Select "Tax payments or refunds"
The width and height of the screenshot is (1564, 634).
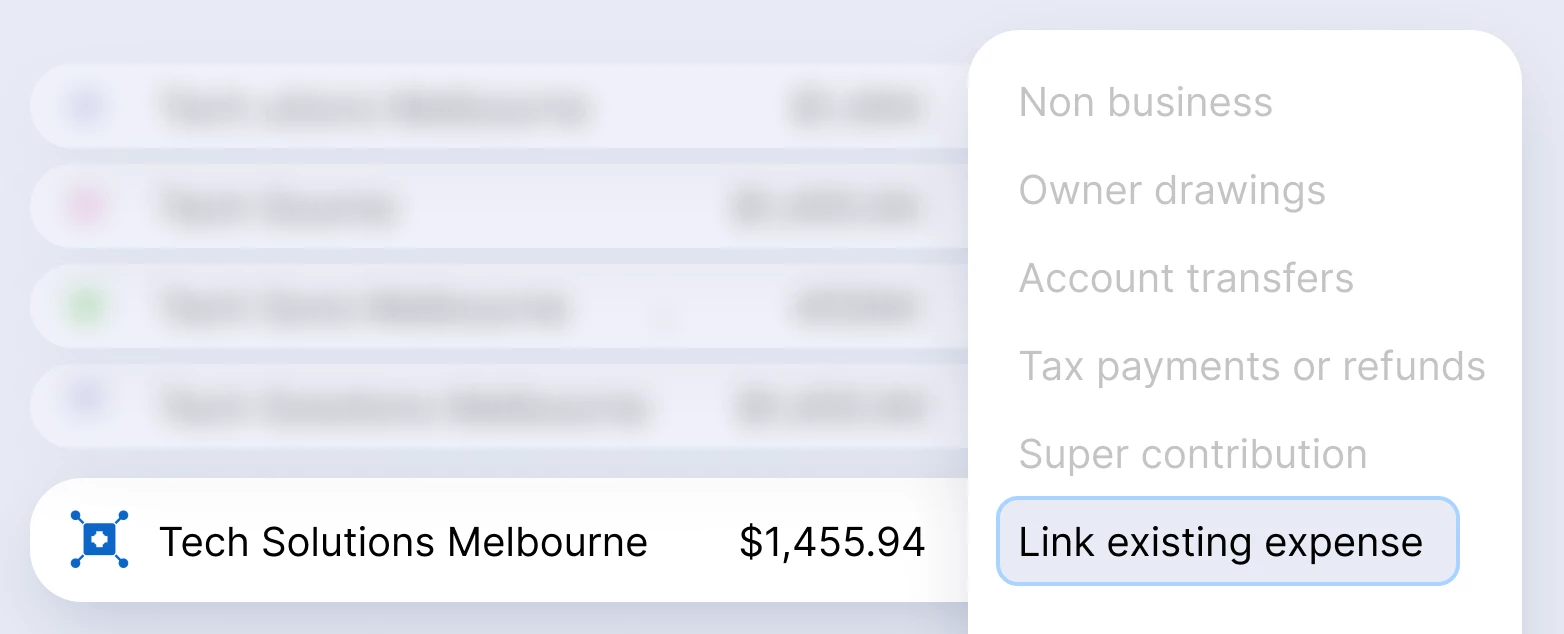coord(1251,367)
